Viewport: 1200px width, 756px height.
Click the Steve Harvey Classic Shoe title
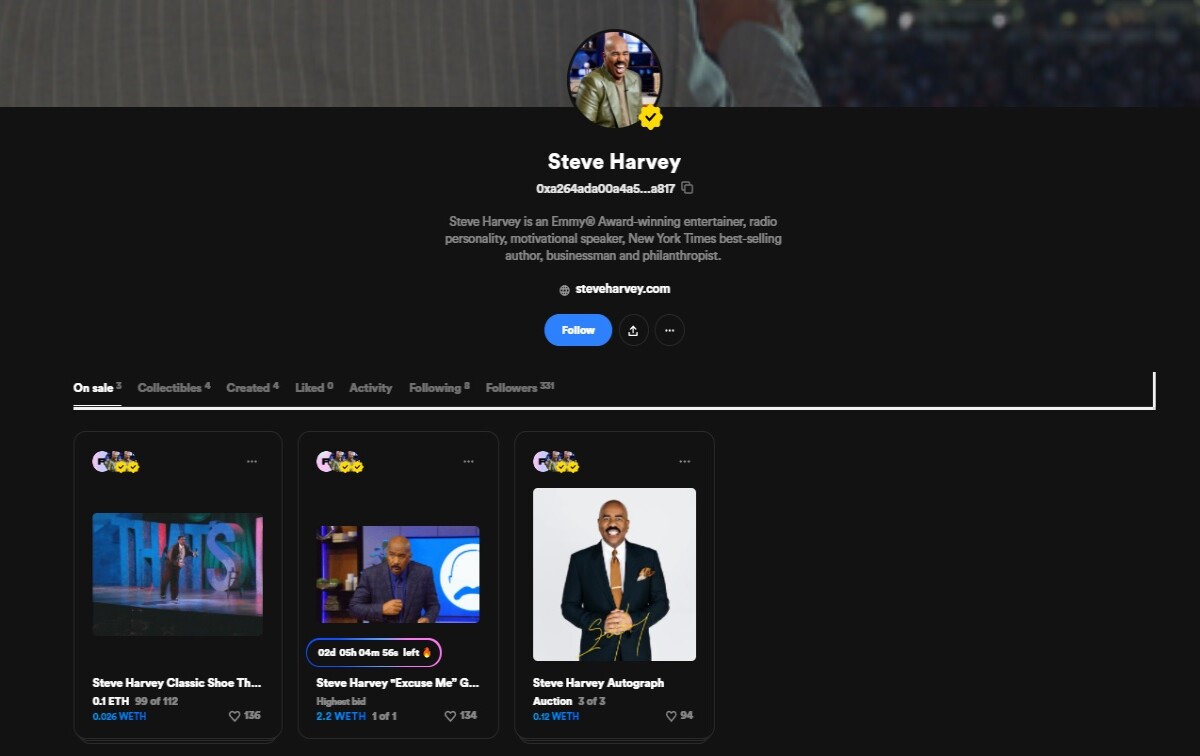[177, 683]
